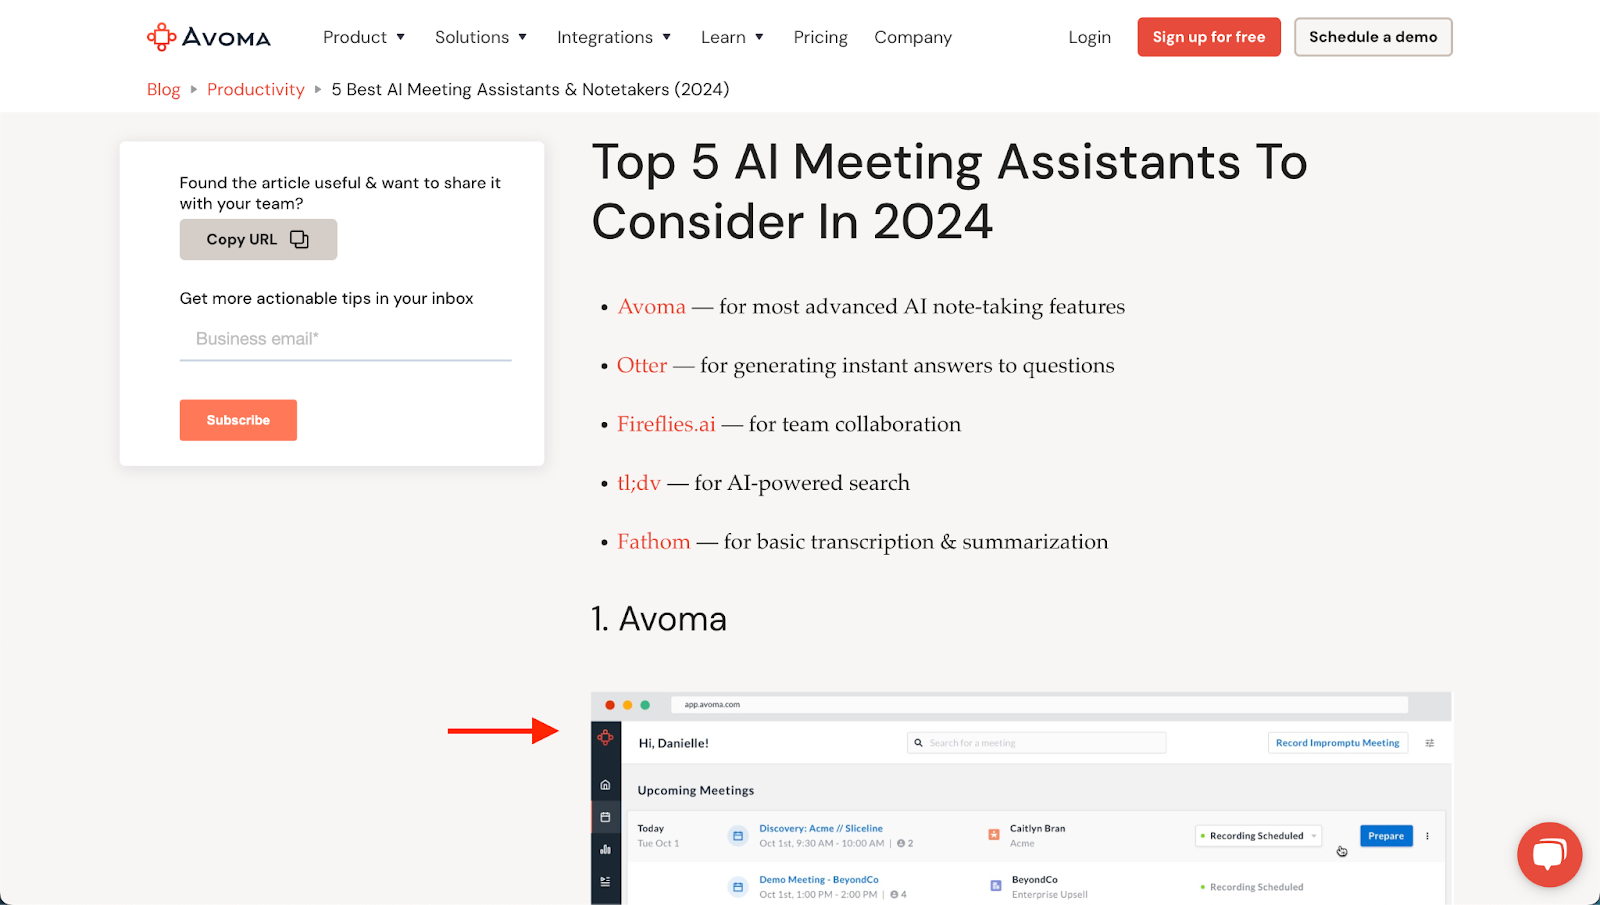Viewport: 1600px width, 905px height.
Task: Click the Login link
Action: [1089, 37]
